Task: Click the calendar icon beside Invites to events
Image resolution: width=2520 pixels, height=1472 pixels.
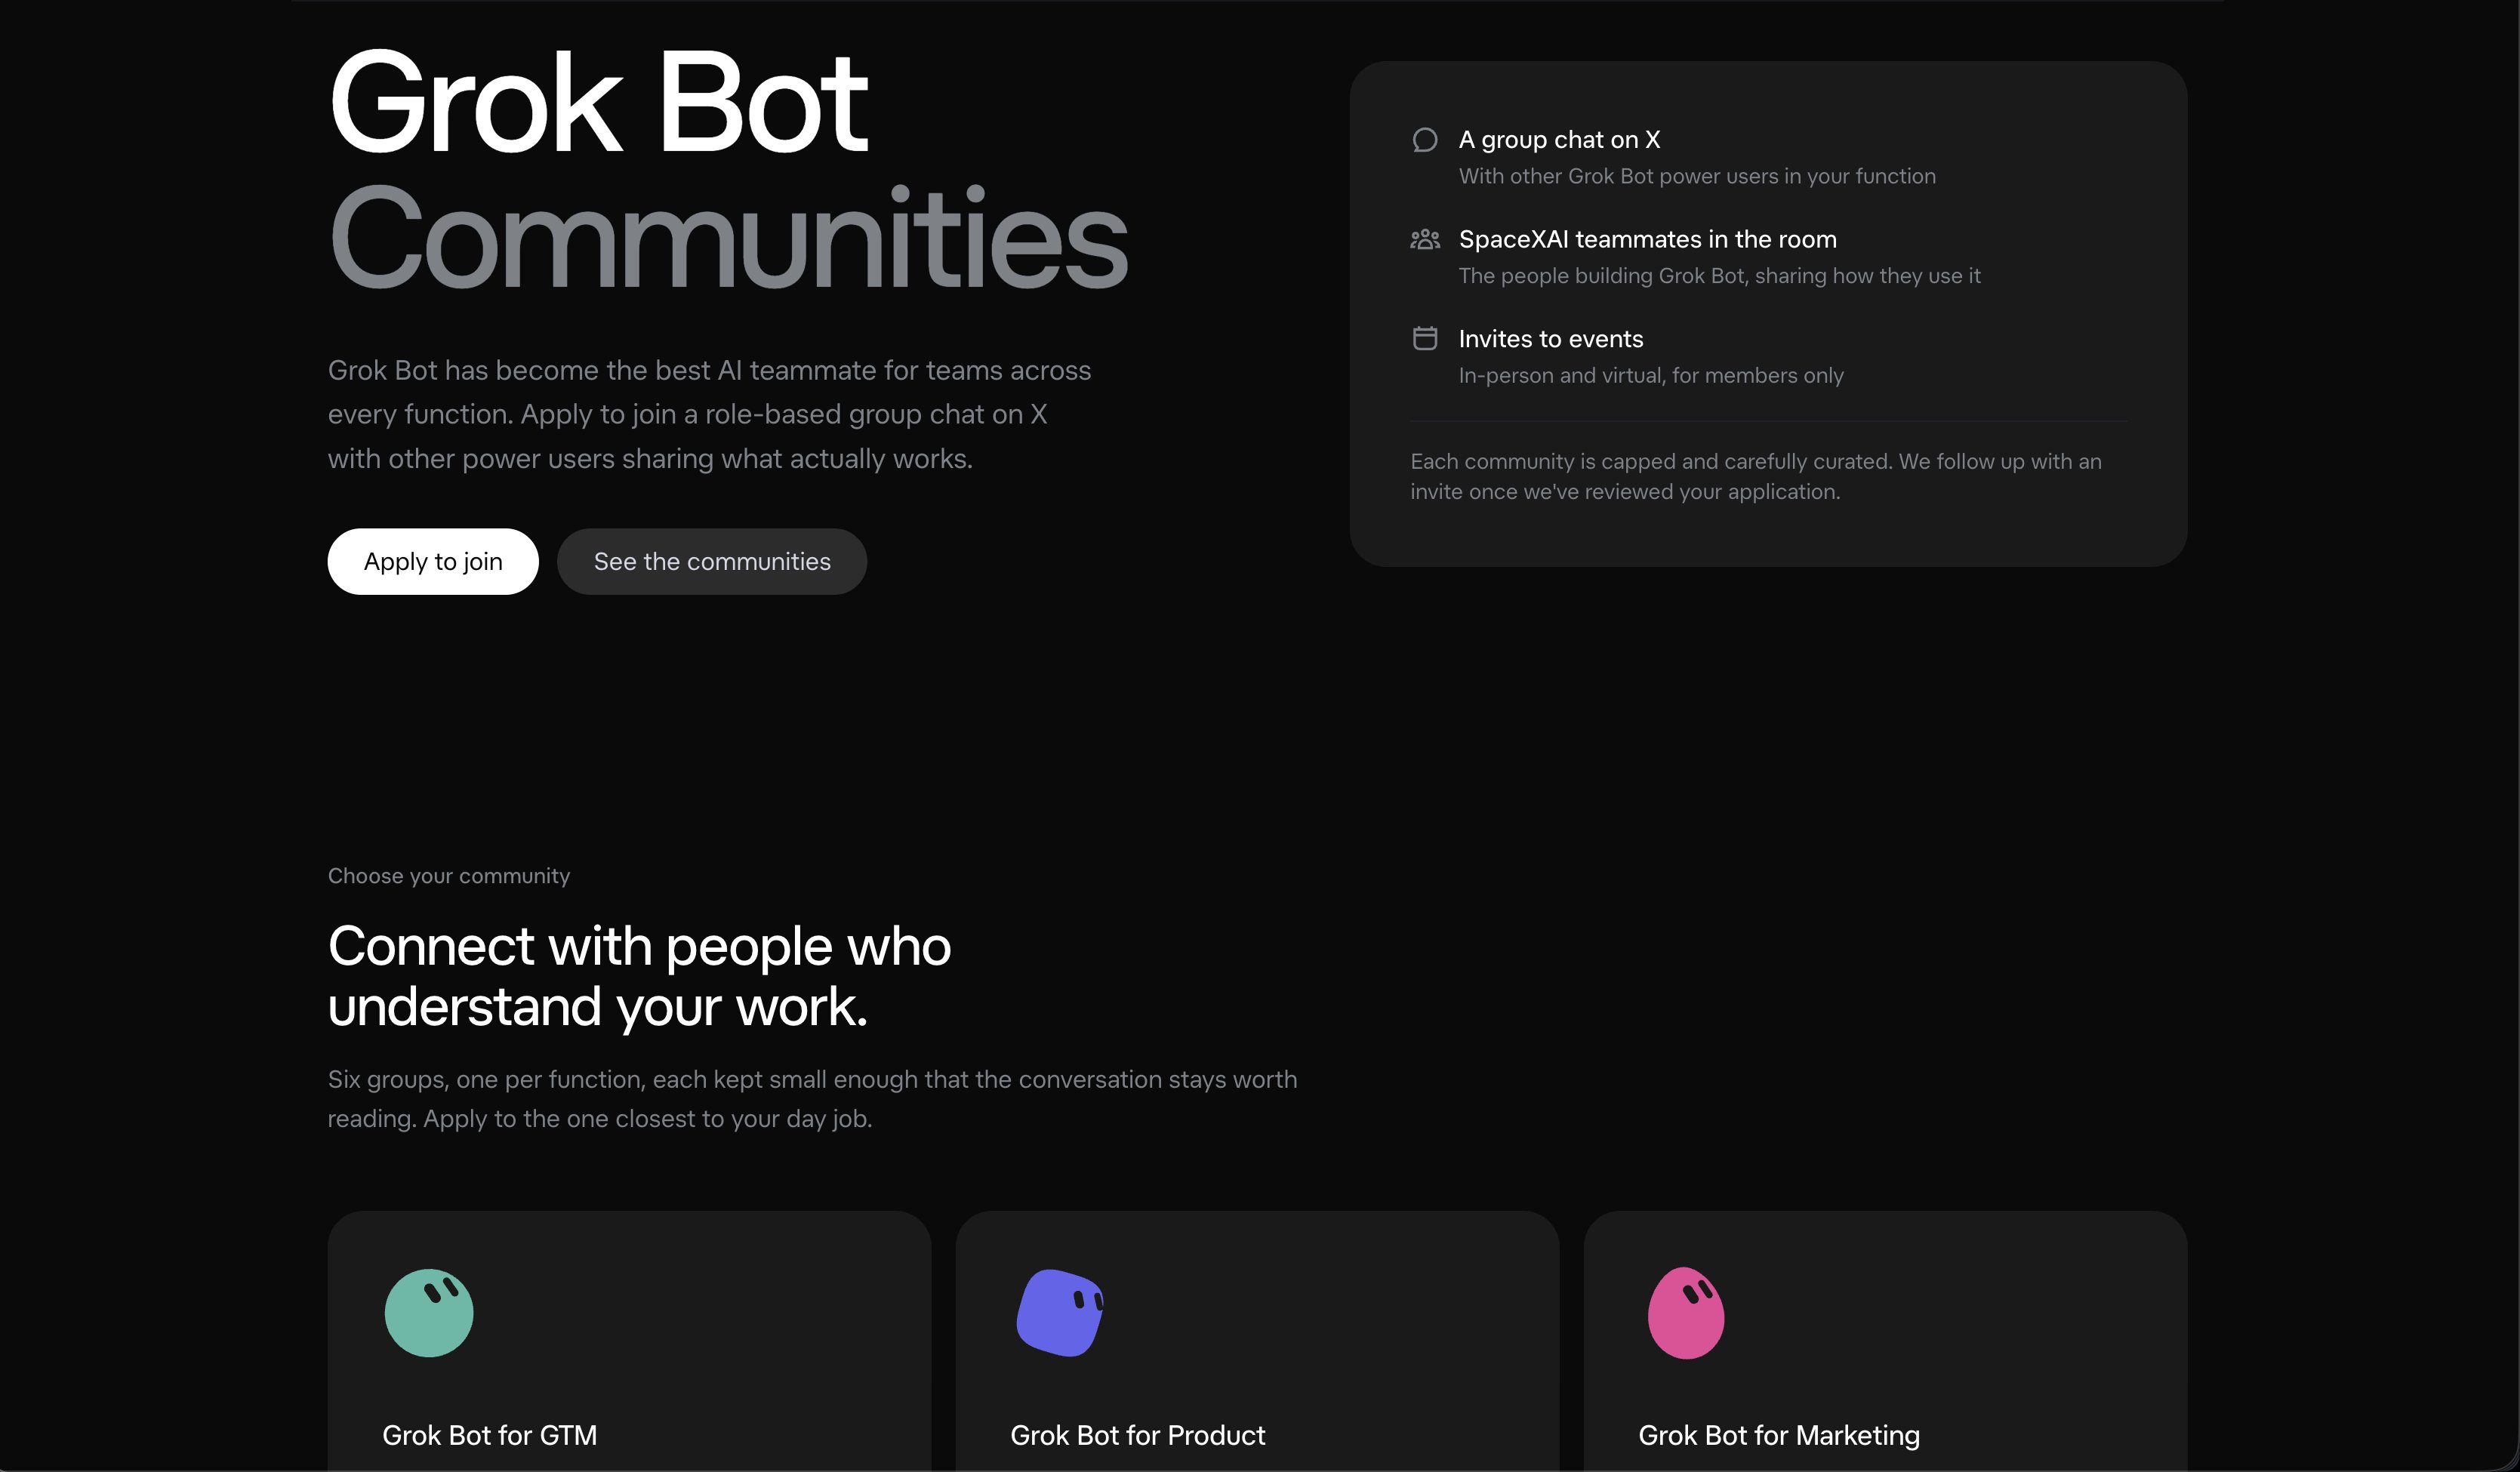Action: 1425,338
